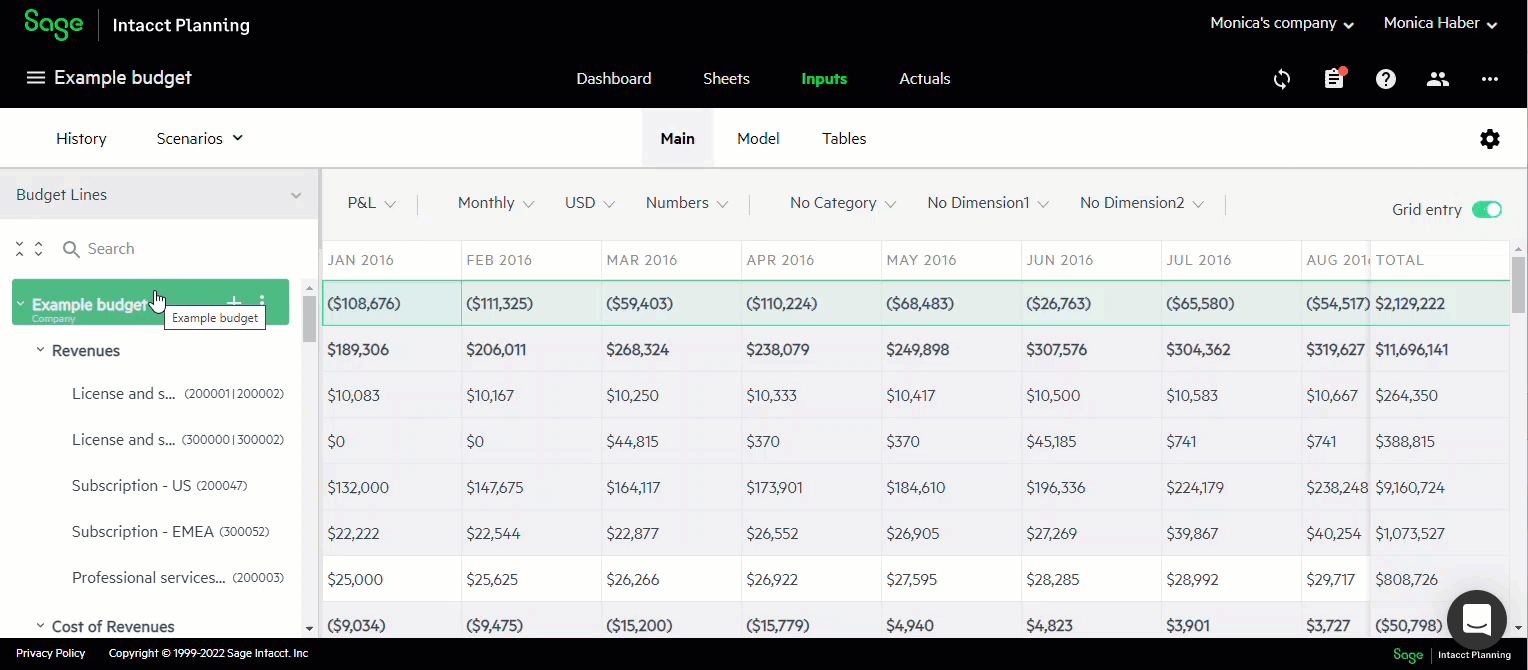Select the Subscription - US budget line

click(160, 486)
